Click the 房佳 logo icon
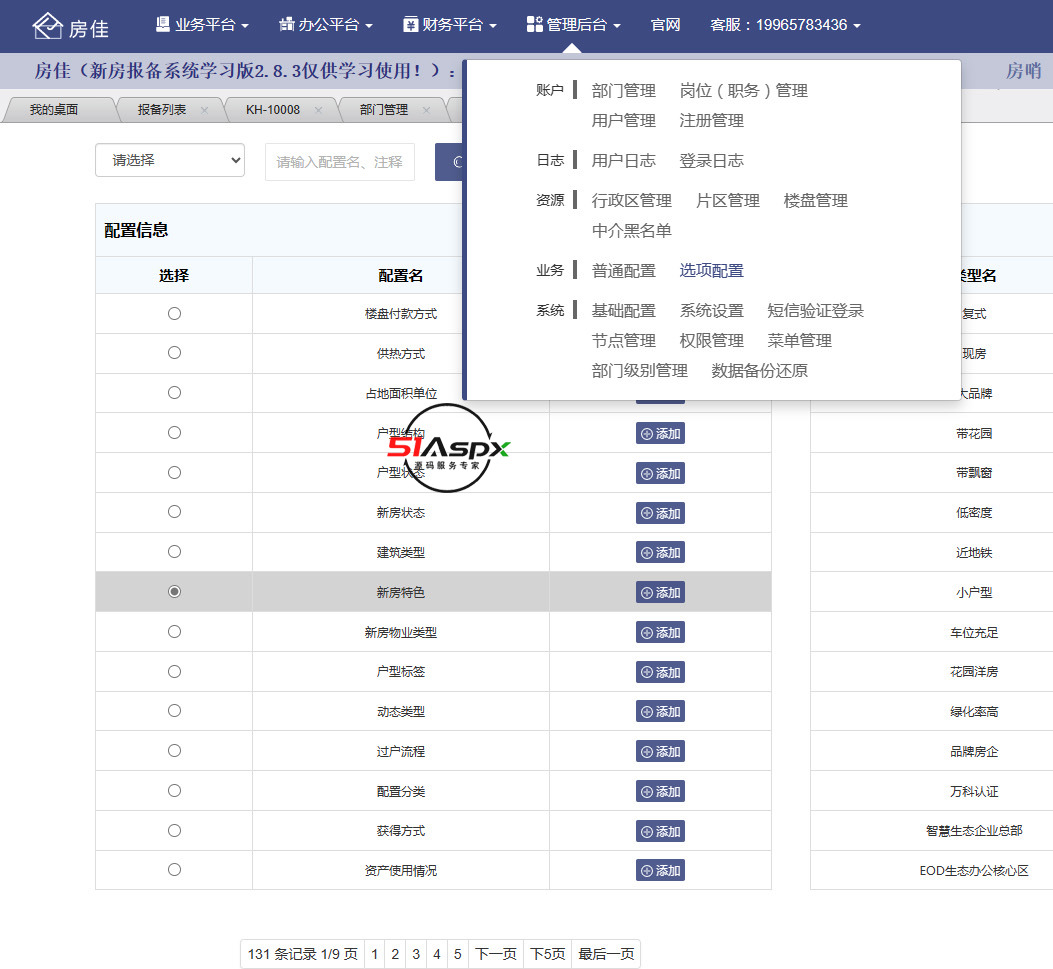Viewport: 1053px width, 969px height. coord(47,26)
